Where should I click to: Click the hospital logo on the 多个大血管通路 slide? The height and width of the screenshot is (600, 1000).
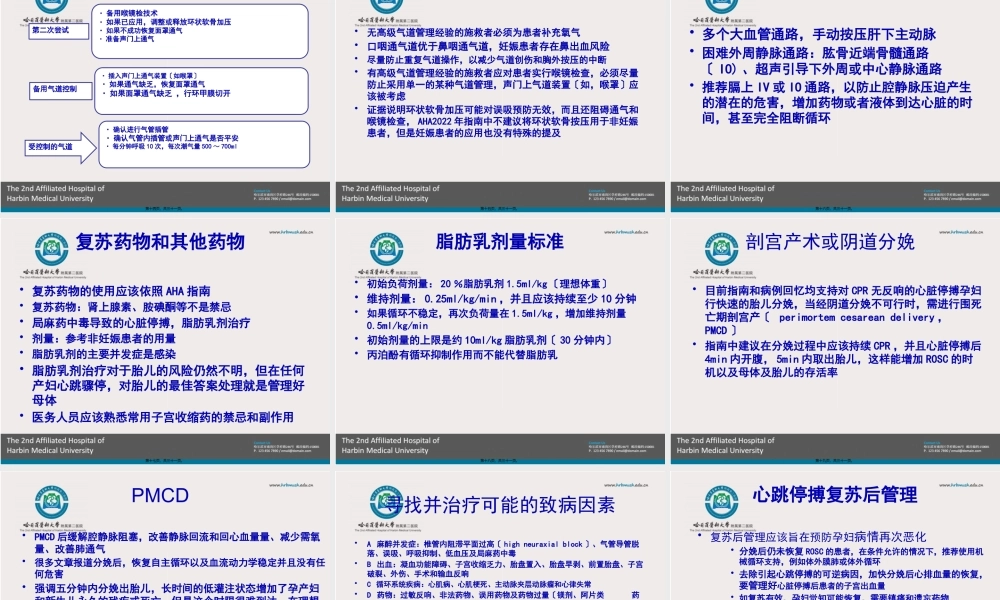(724, 6)
